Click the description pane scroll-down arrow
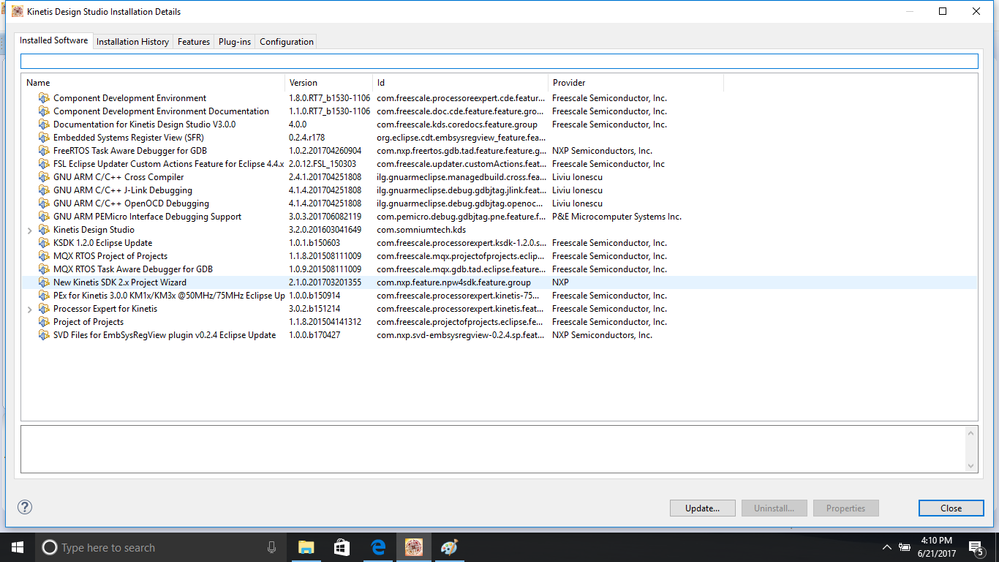999x562 pixels. [x=970, y=466]
